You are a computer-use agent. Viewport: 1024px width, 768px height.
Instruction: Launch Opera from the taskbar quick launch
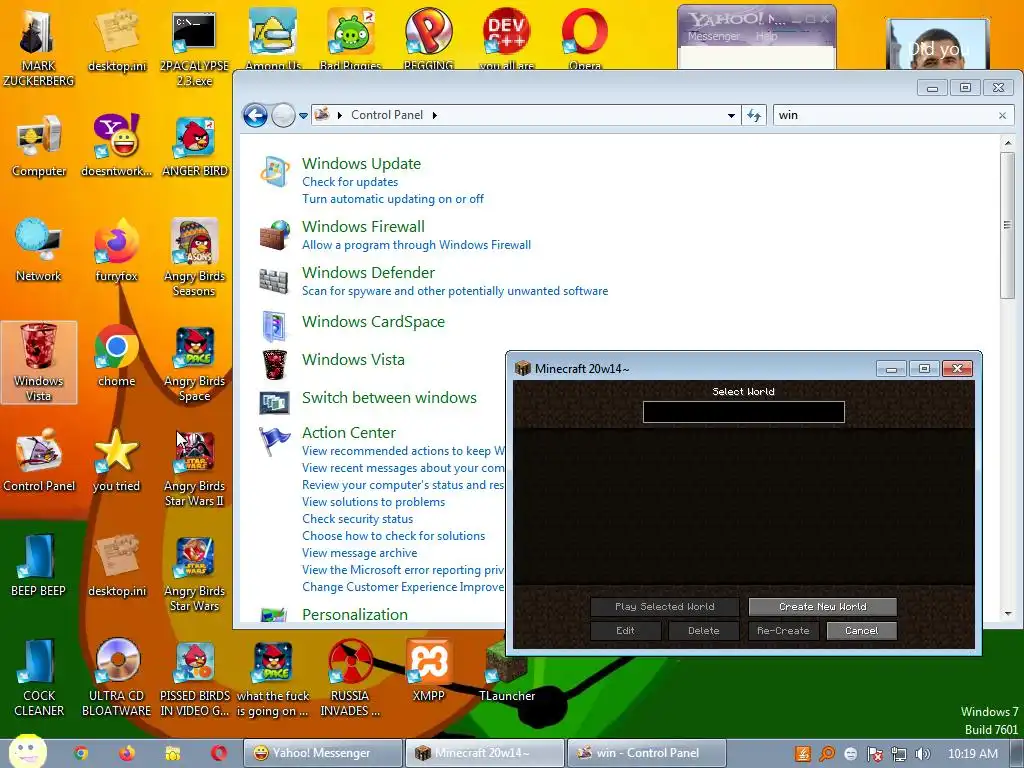pos(219,753)
